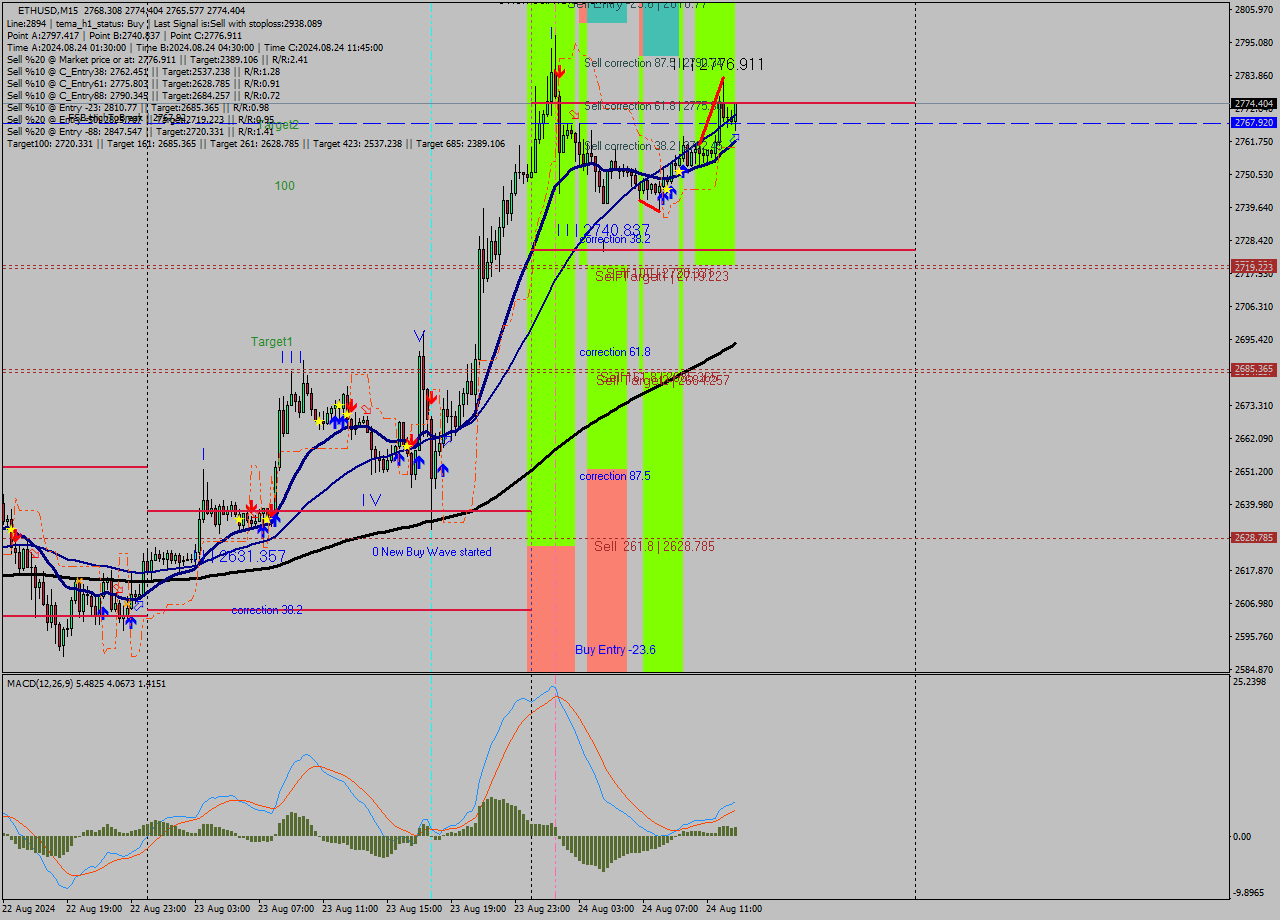Click the thick red zigzag arrow at top right

pos(710,110)
